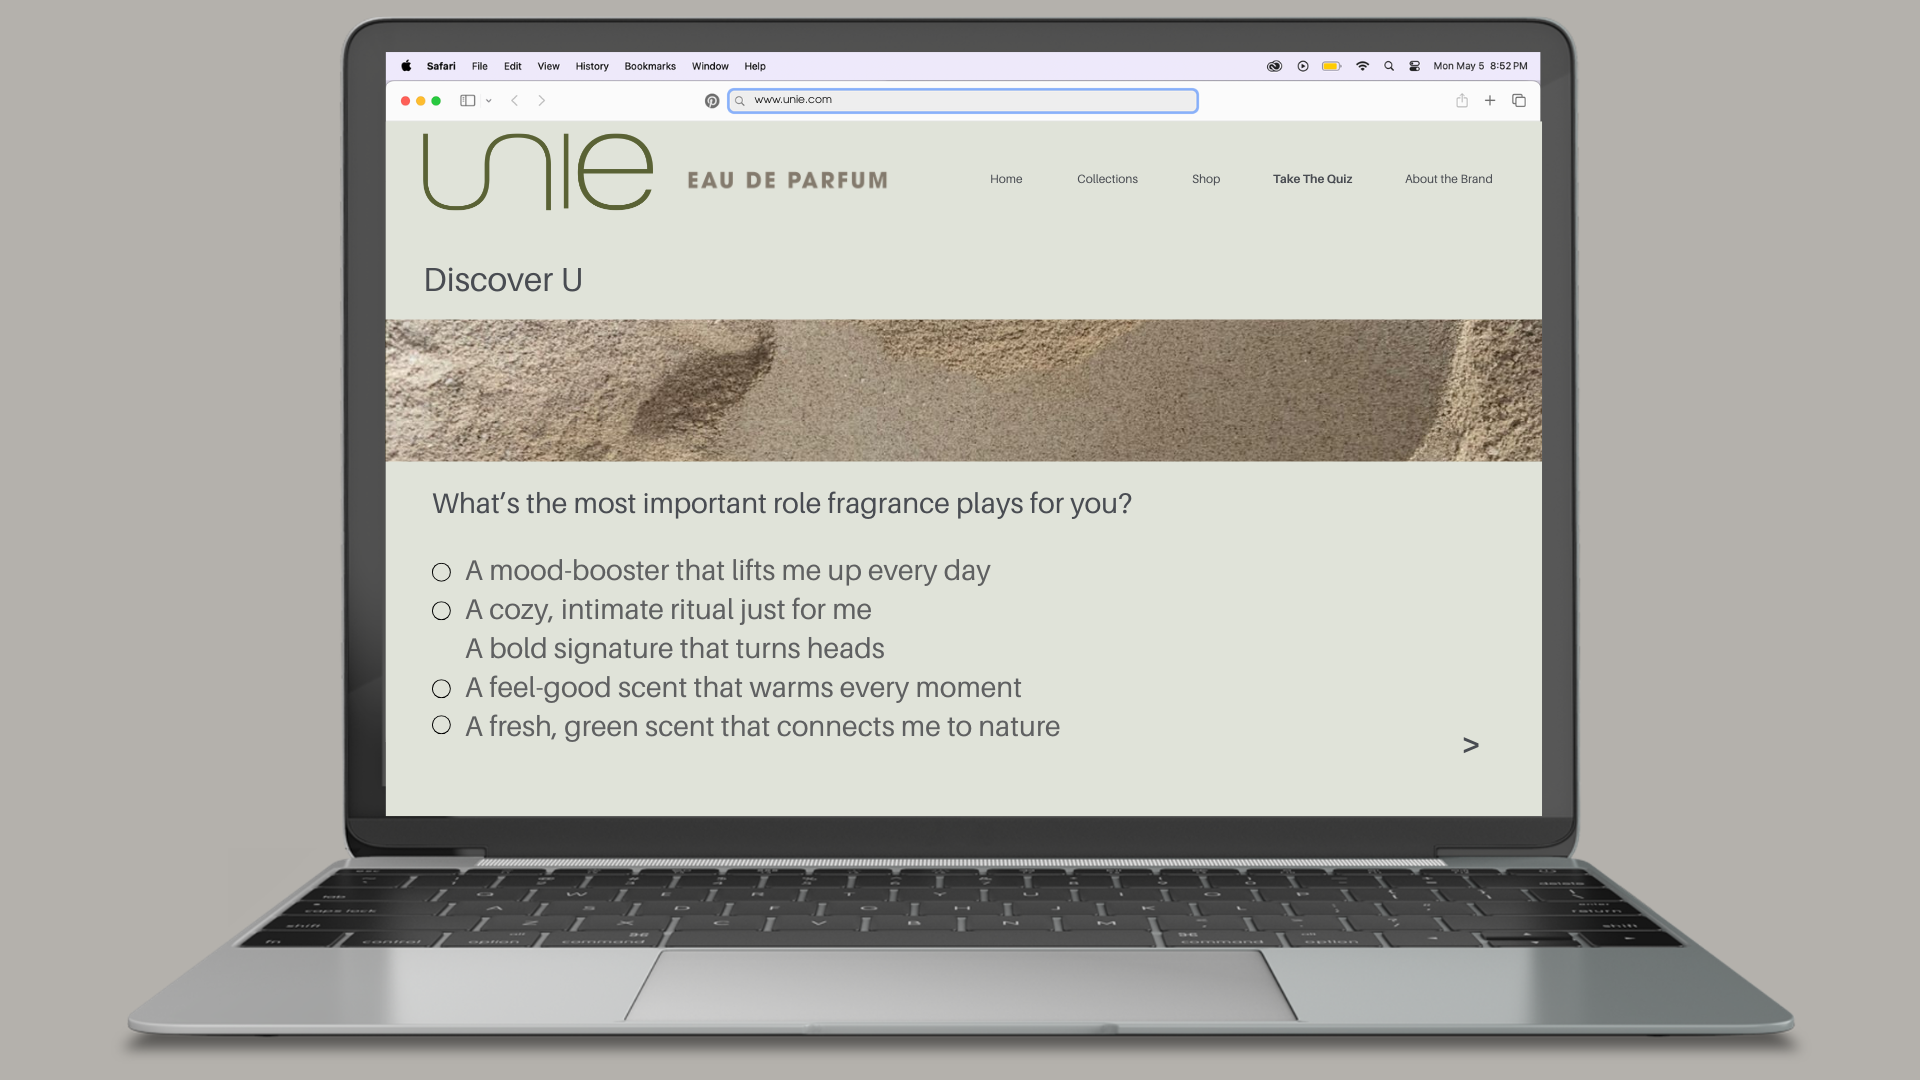Open the Apple menu

(406, 66)
